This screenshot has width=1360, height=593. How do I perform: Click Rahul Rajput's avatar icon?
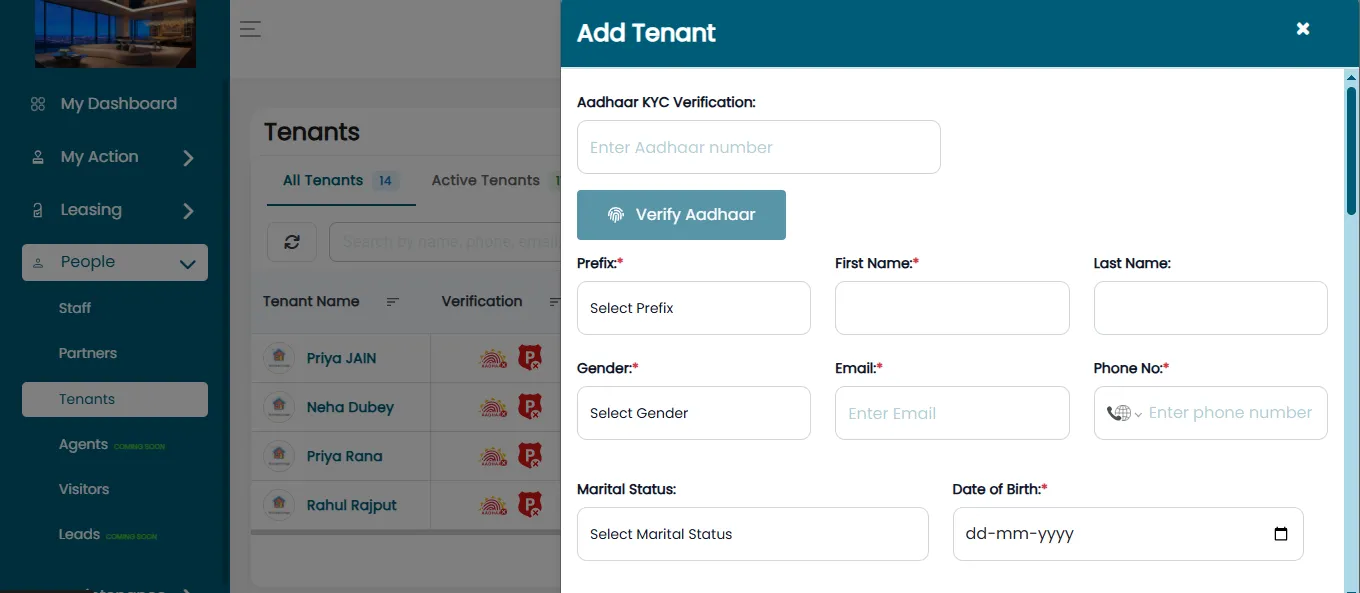click(x=279, y=505)
